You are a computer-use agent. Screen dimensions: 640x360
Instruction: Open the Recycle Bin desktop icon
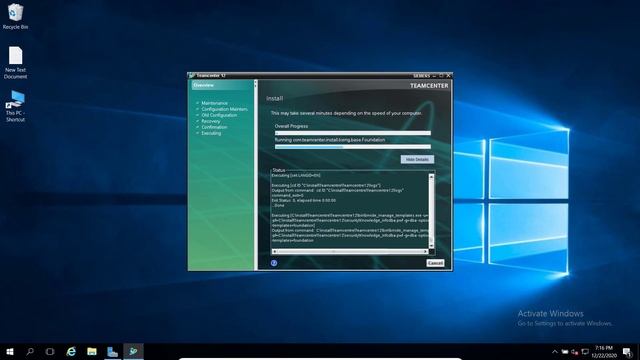point(15,16)
